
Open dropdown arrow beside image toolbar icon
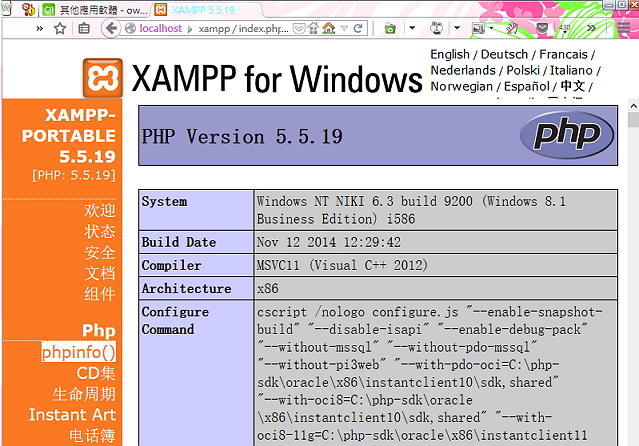pos(491,28)
